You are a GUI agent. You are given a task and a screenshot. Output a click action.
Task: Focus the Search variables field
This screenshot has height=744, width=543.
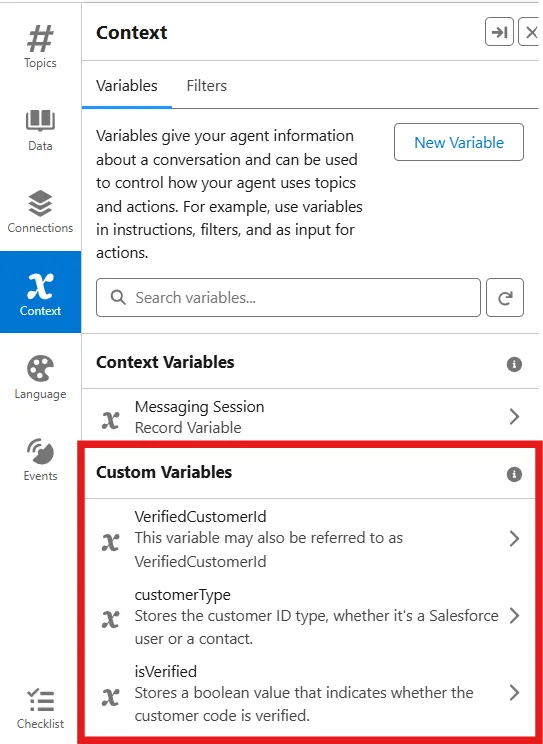coord(289,298)
